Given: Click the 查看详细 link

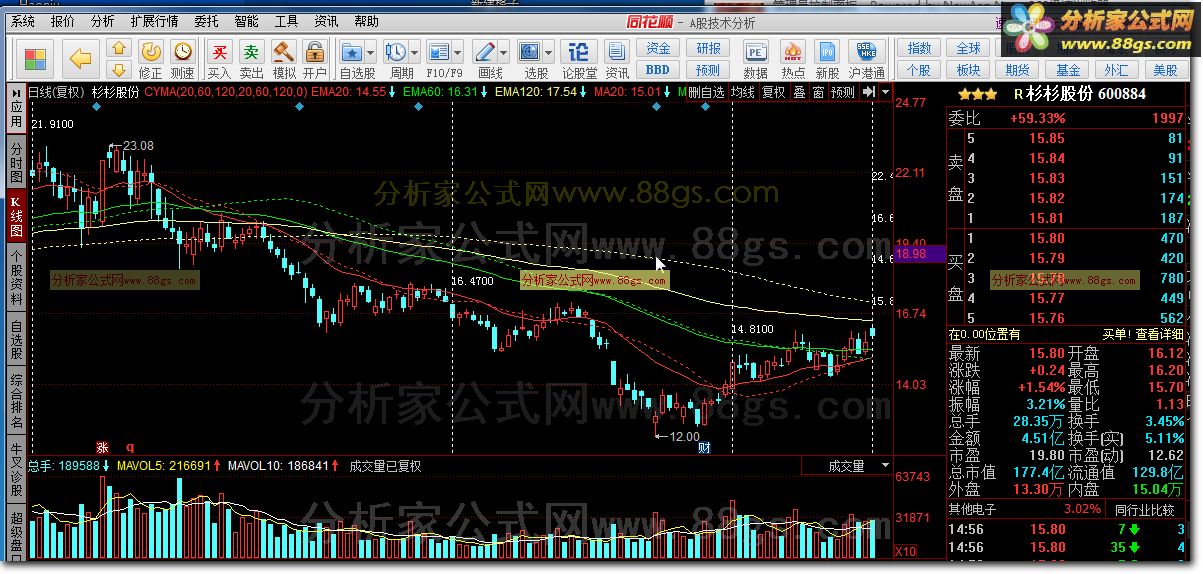Looking at the screenshot, I should point(1161,334).
